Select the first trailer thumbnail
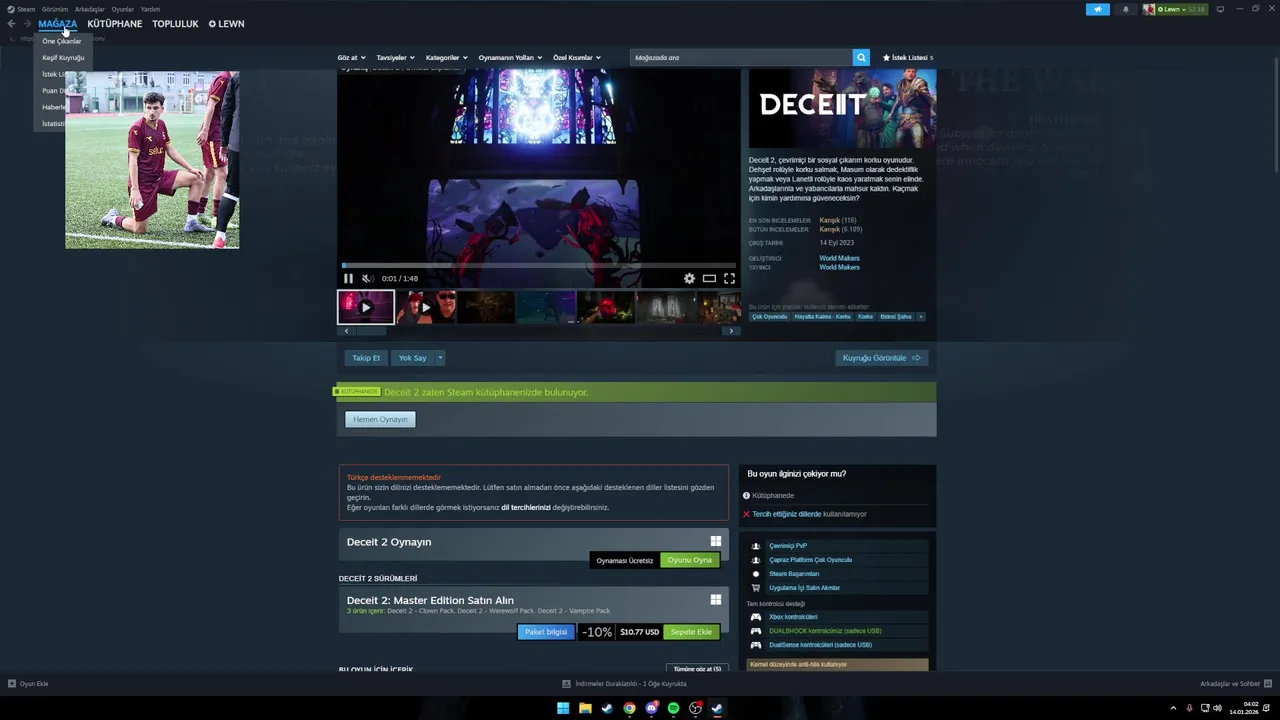The height and width of the screenshot is (720, 1280). [x=366, y=307]
